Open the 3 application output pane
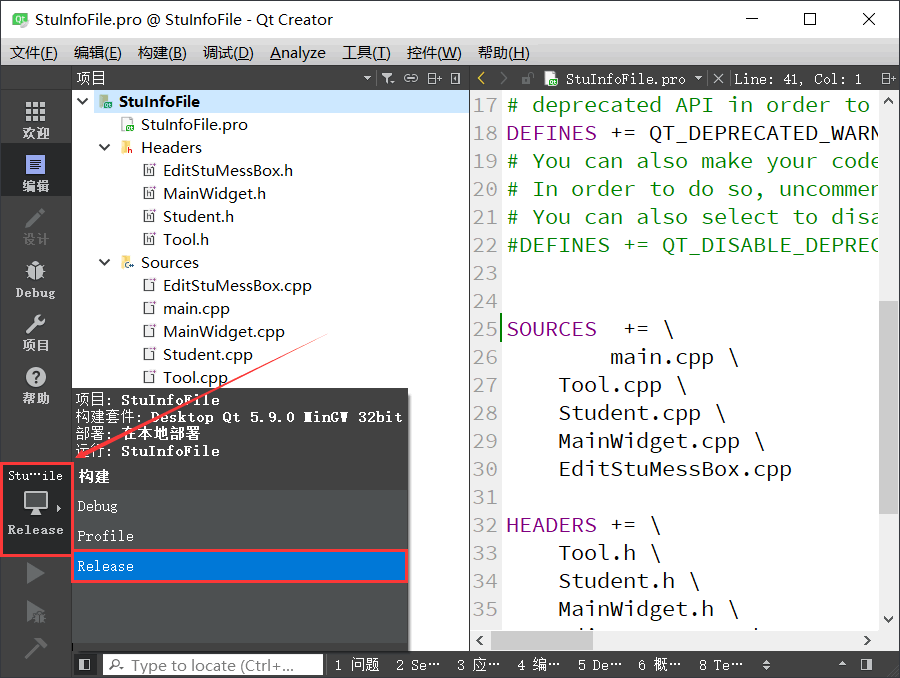The width and height of the screenshot is (900, 678). click(x=478, y=665)
